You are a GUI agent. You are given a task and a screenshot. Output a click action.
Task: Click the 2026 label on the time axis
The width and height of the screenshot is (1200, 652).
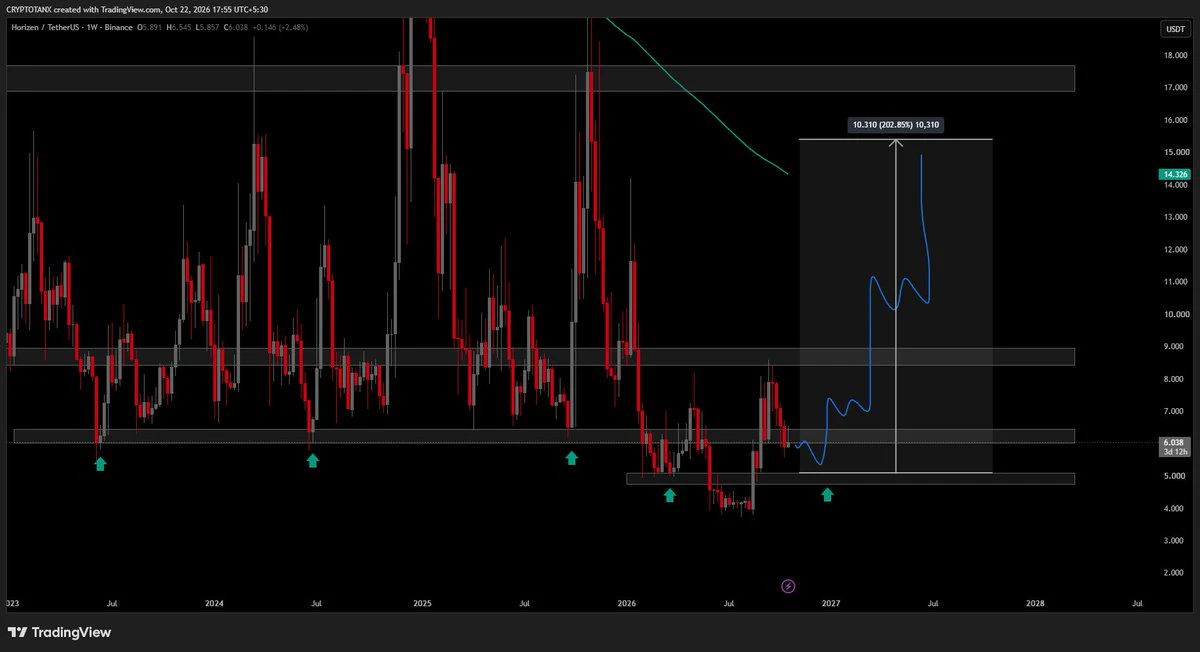pyautogui.click(x=627, y=604)
